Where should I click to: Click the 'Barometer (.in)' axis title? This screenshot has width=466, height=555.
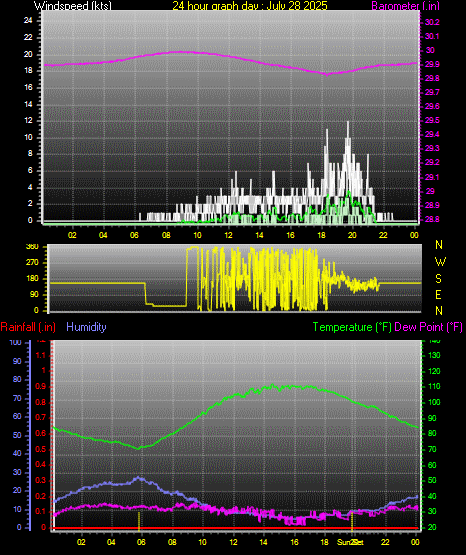[405, 5]
